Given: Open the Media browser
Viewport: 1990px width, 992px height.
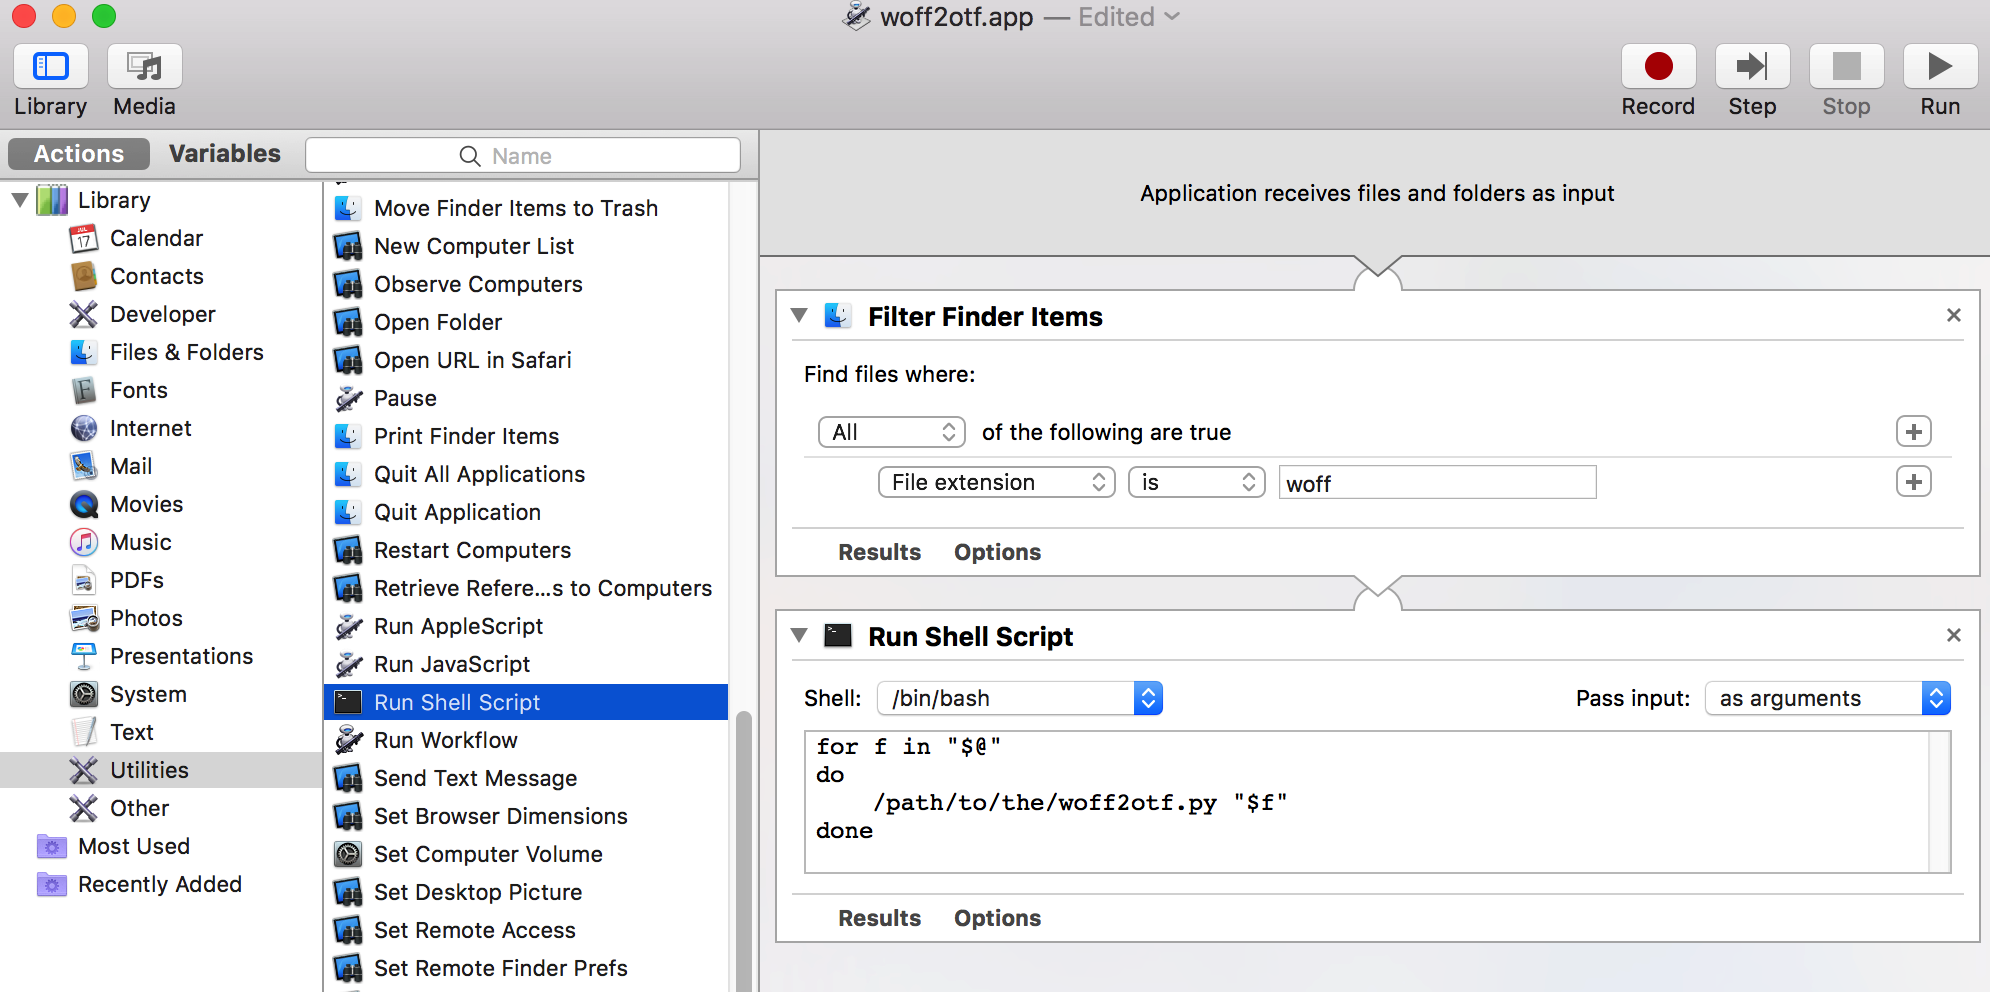Looking at the screenshot, I should (144, 67).
